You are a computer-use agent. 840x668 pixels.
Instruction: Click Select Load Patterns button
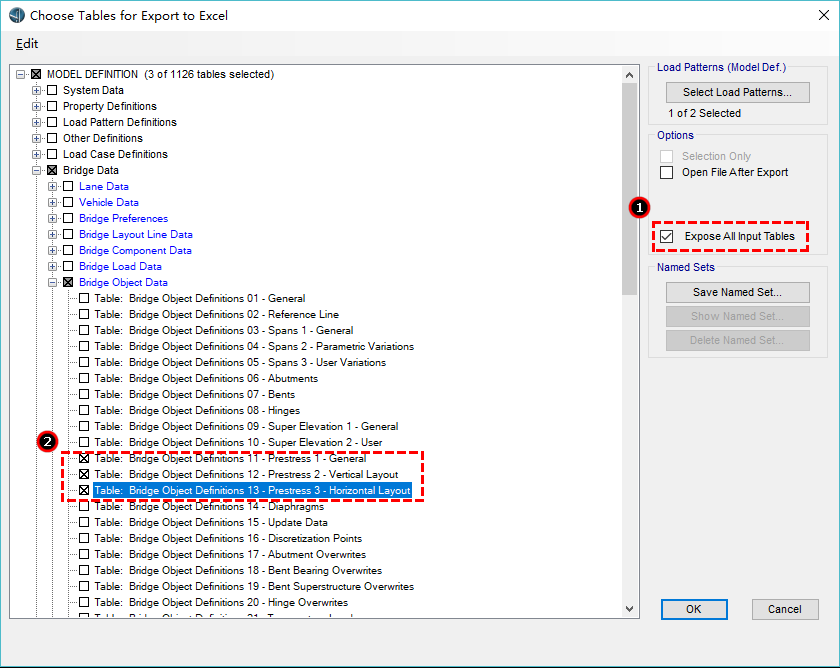737,92
